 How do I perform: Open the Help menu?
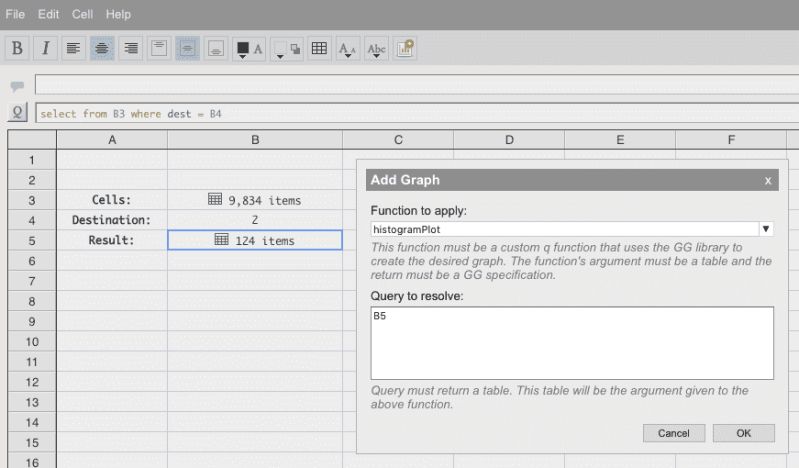point(118,14)
